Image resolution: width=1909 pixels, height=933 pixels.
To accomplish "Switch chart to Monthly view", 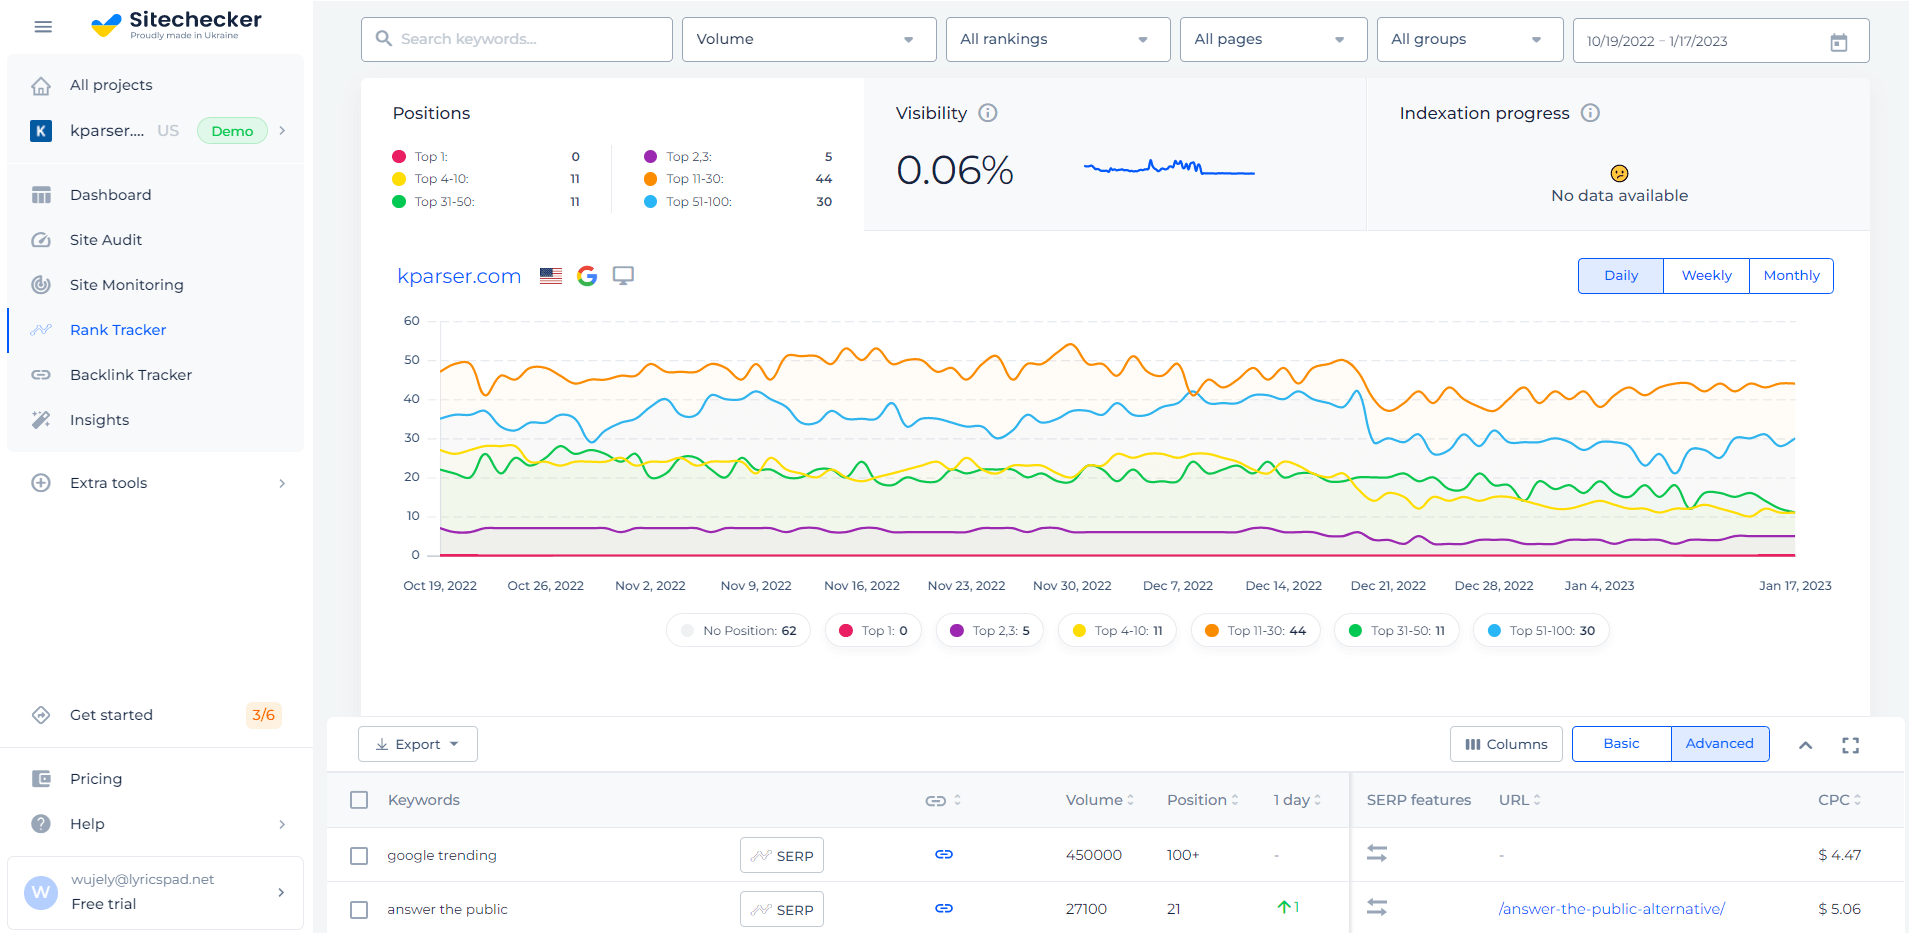I will [1791, 276].
